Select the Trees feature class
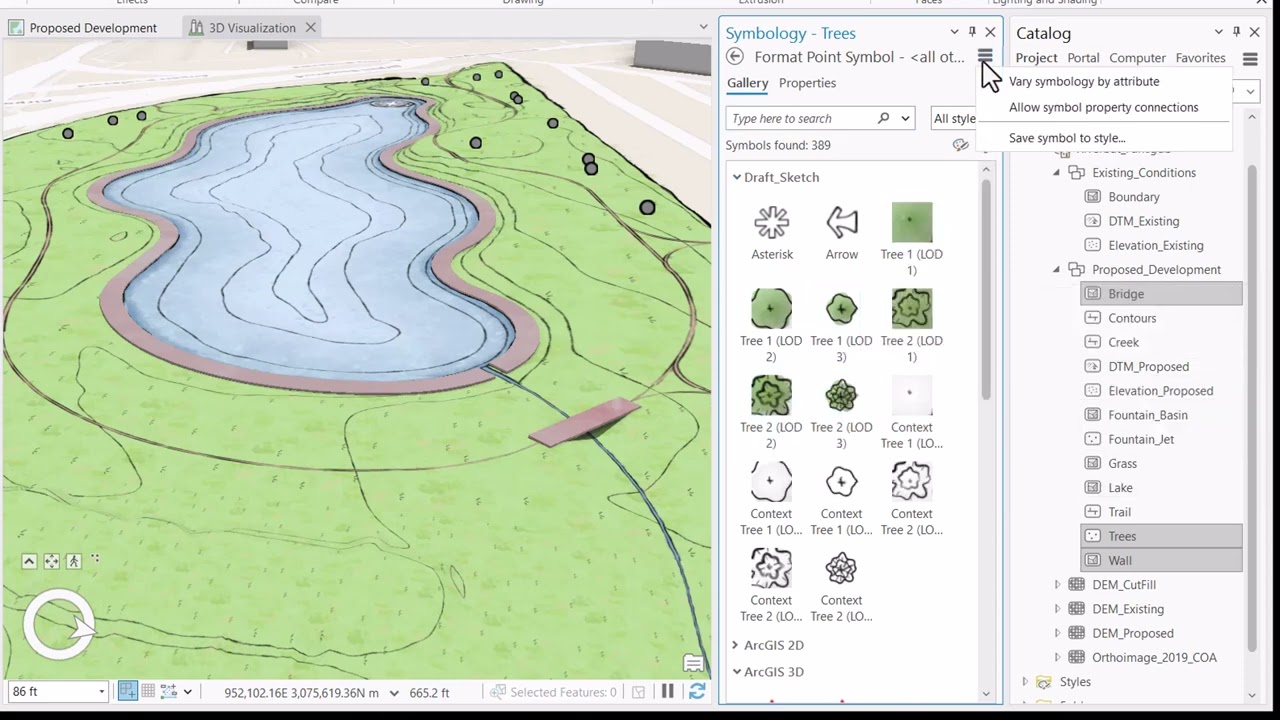The height and width of the screenshot is (720, 1280). click(1161, 536)
